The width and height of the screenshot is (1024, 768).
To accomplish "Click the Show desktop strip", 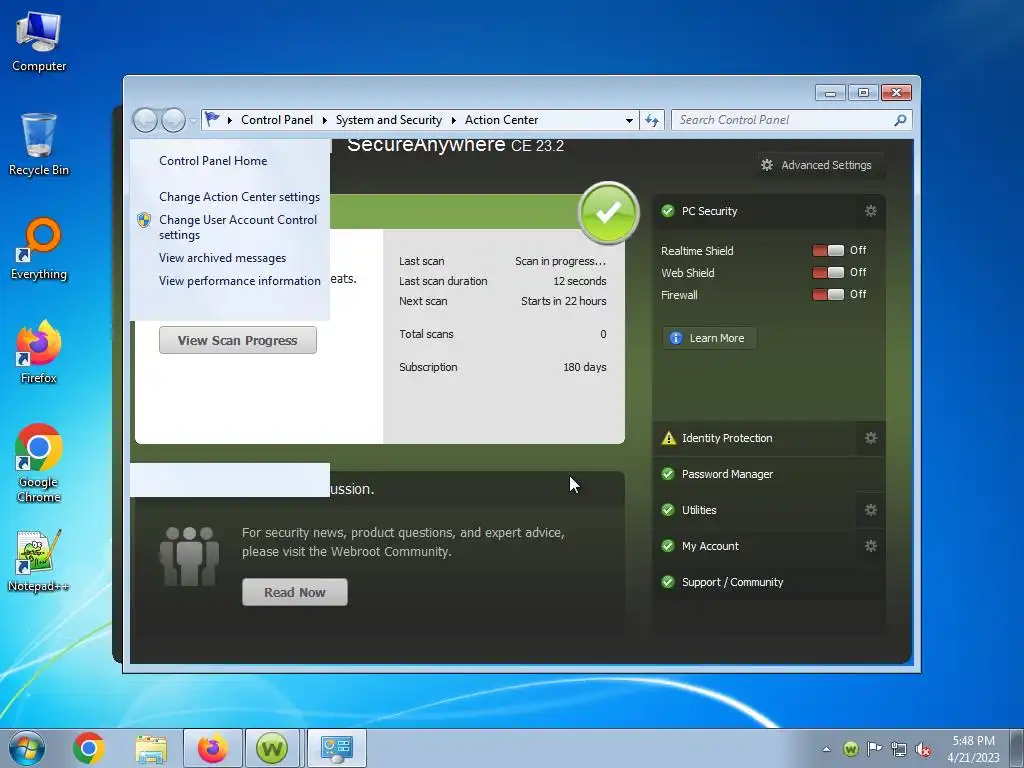I will 1017,748.
